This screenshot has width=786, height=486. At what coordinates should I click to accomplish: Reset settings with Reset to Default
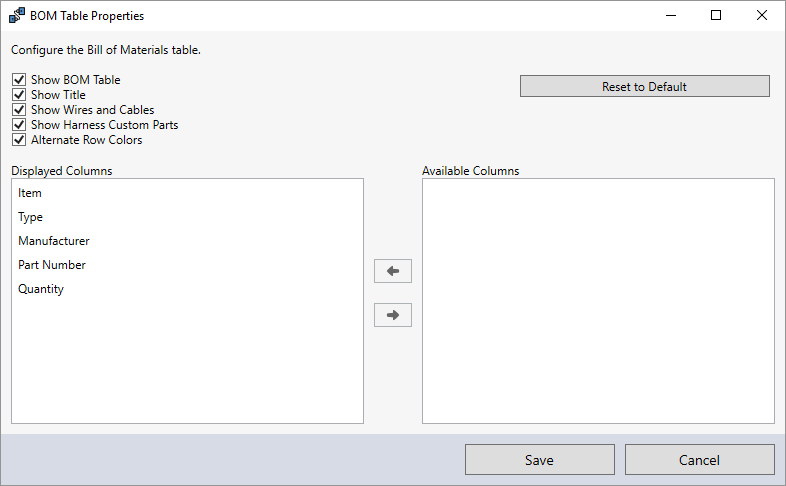pos(645,86)
